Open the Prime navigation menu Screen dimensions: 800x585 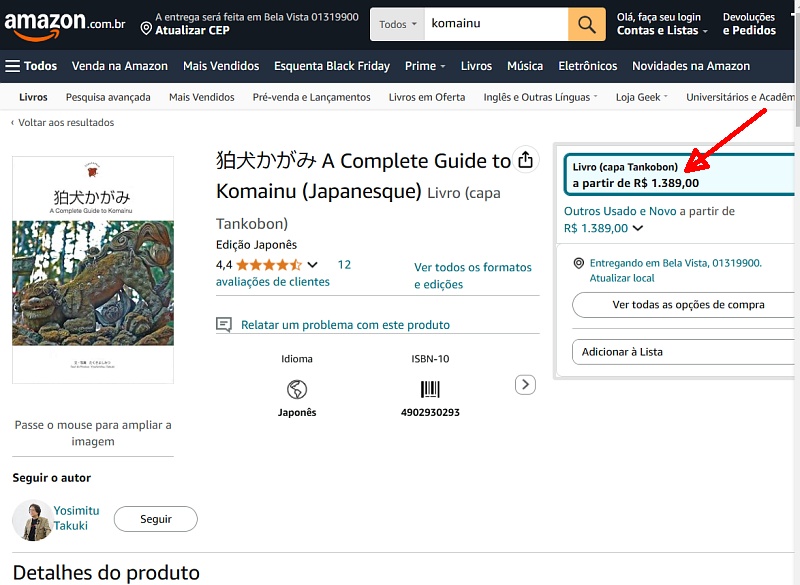(426, 66)
